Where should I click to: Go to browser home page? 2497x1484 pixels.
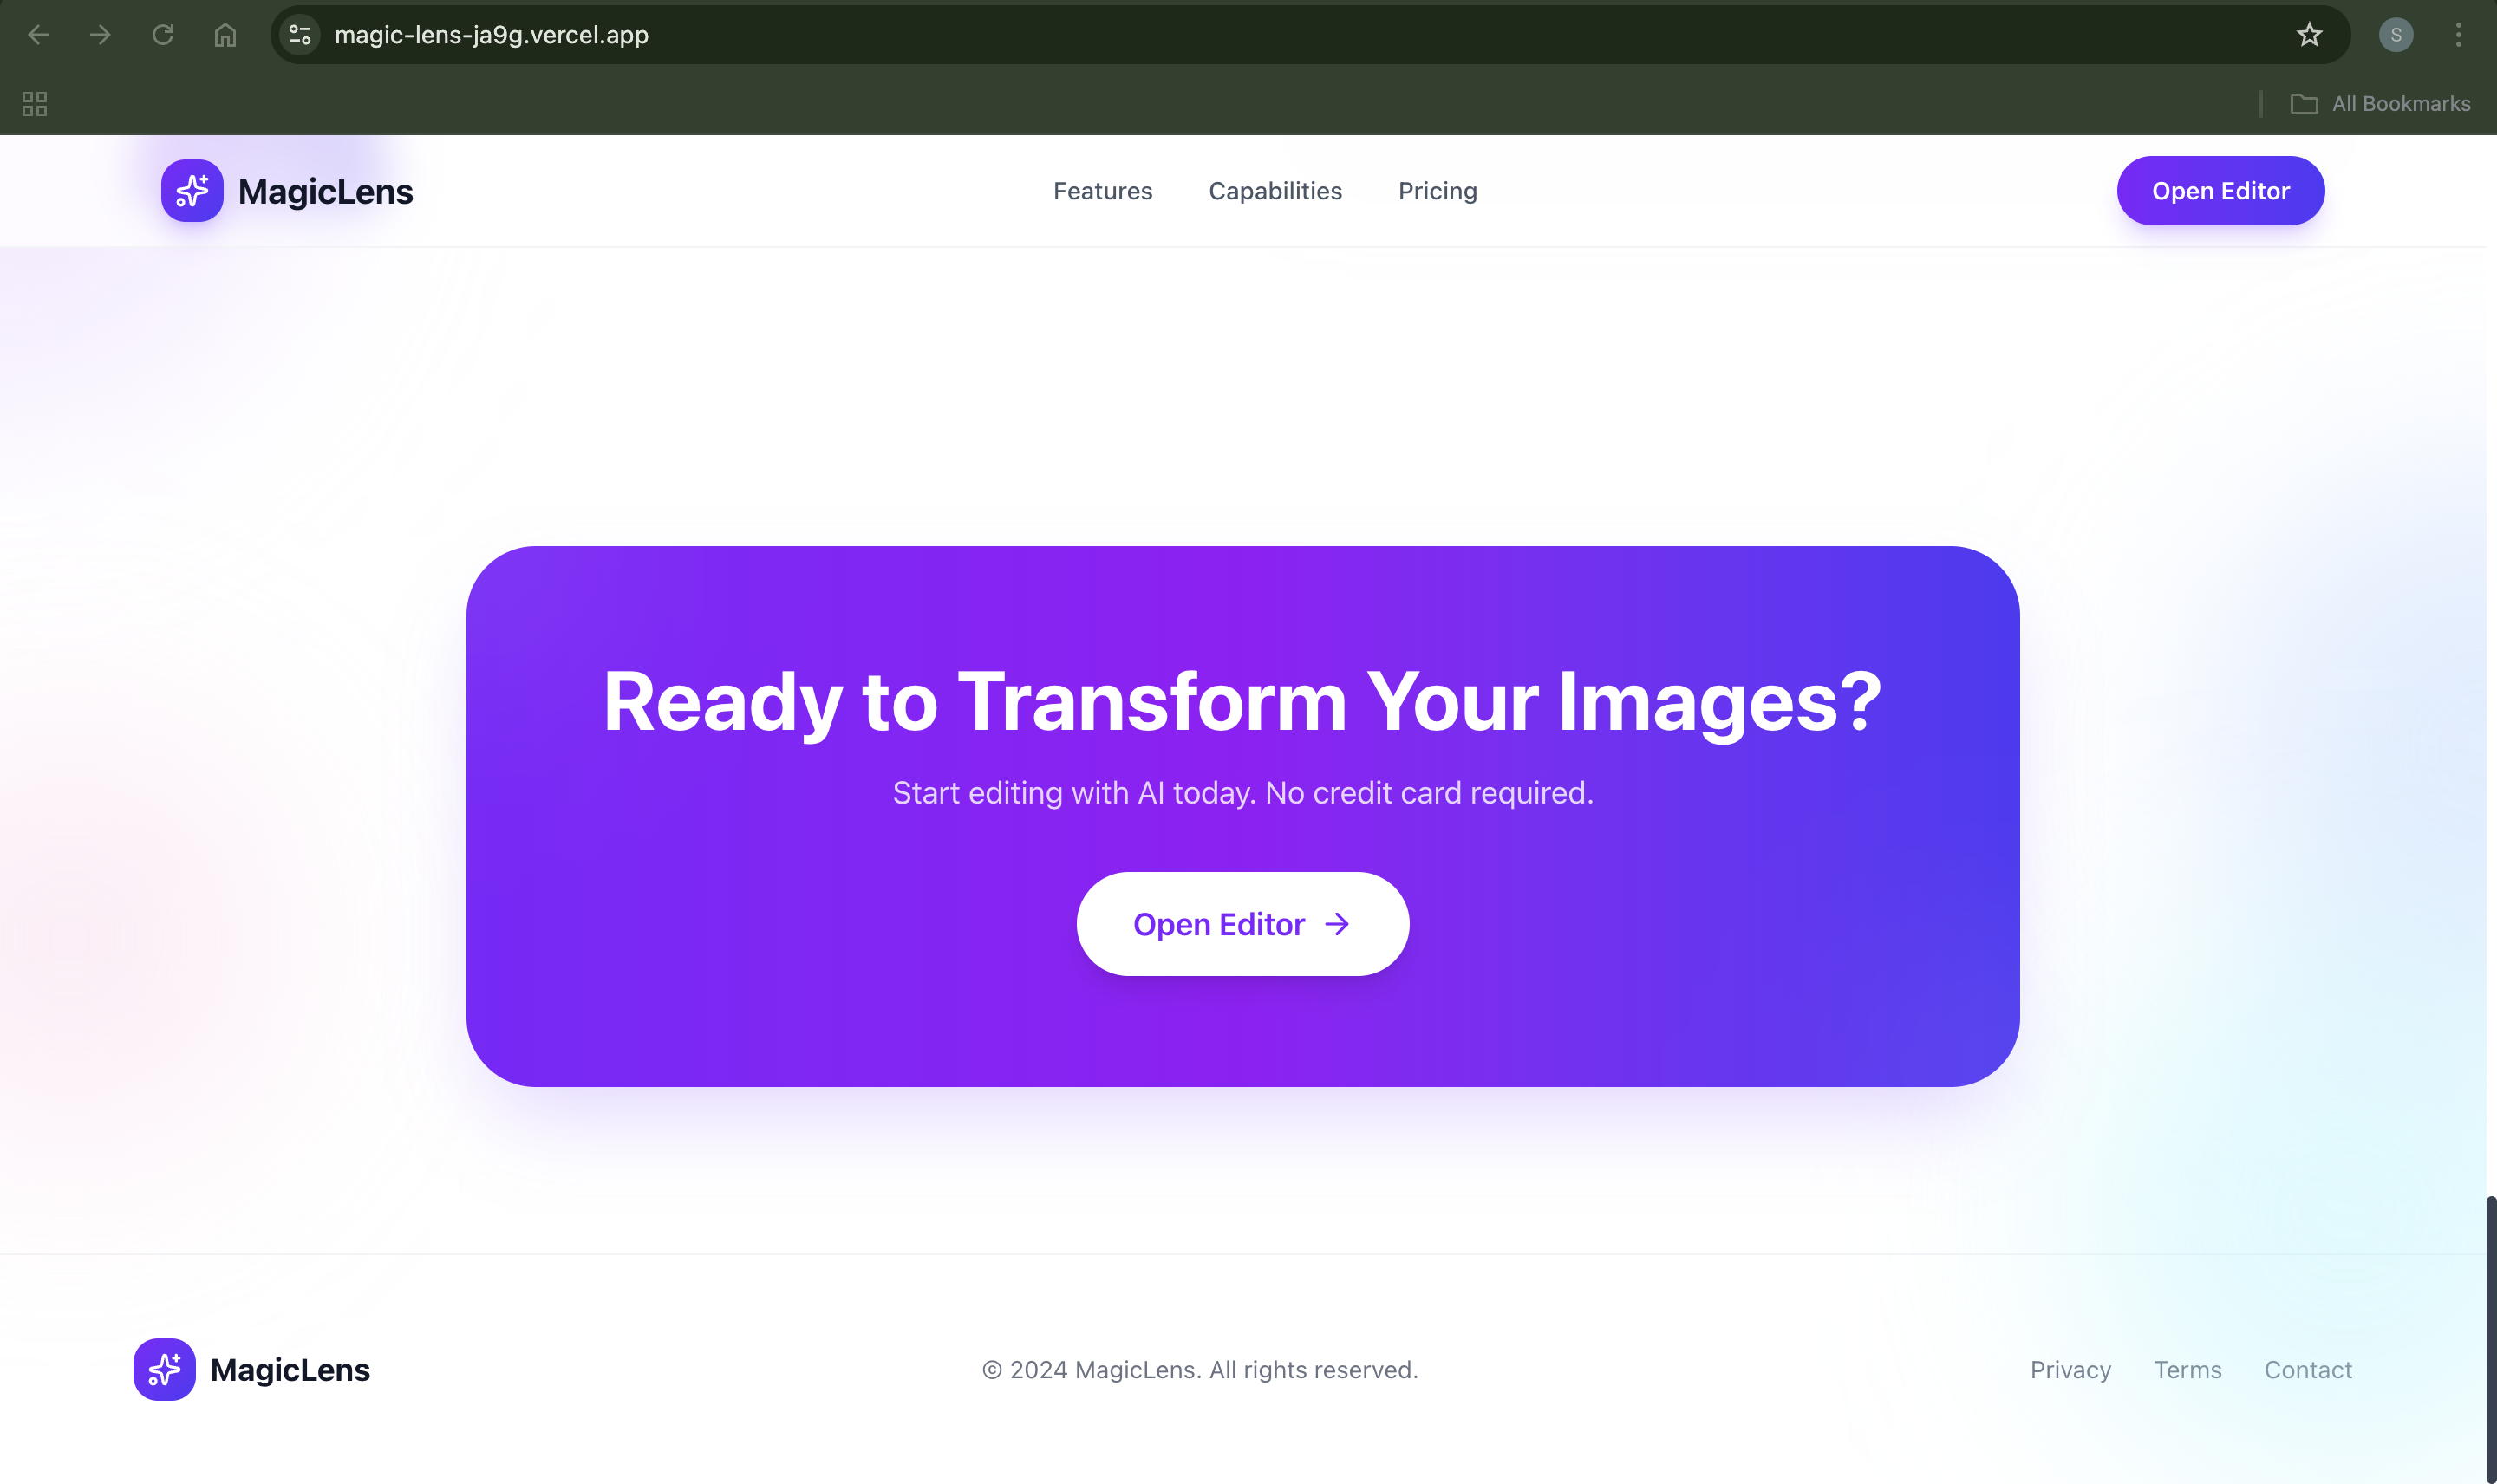(x=225, y=35)
